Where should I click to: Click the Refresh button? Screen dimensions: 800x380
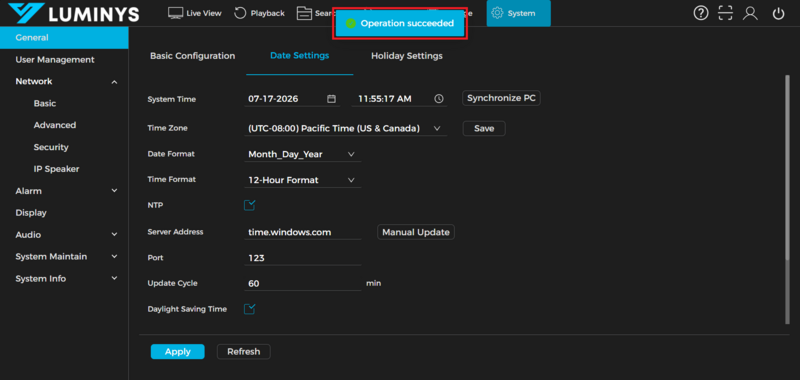pos(243,351)
